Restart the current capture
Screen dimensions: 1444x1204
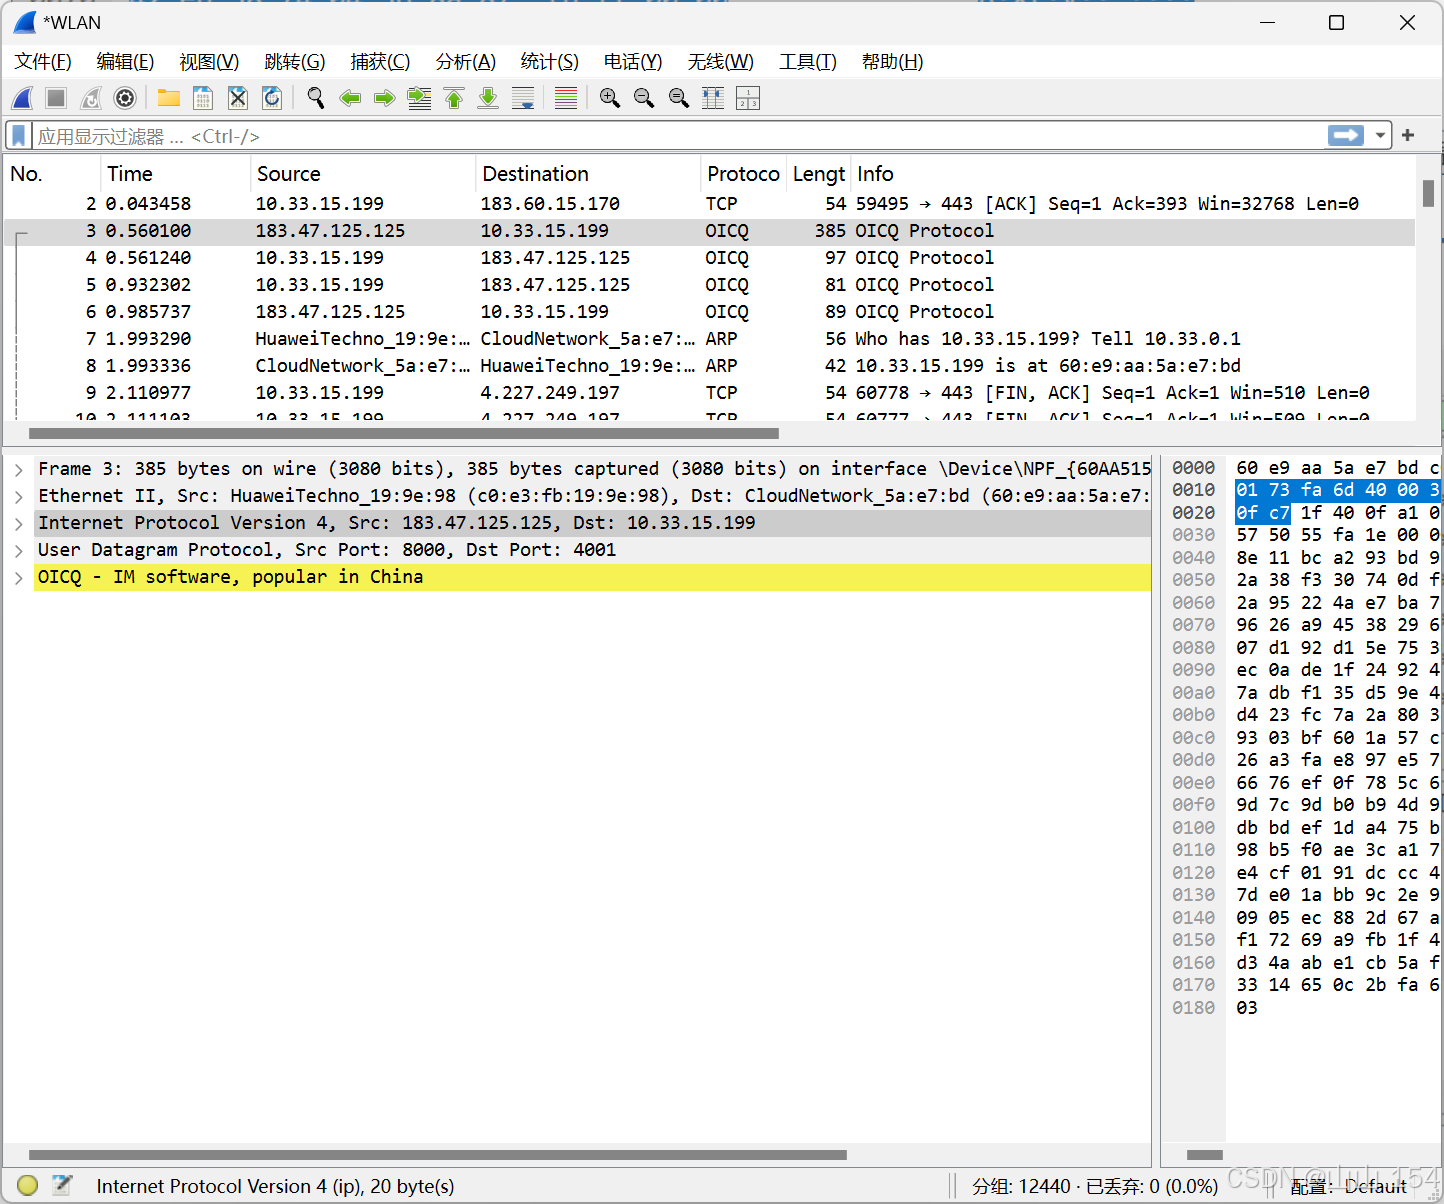91,98
